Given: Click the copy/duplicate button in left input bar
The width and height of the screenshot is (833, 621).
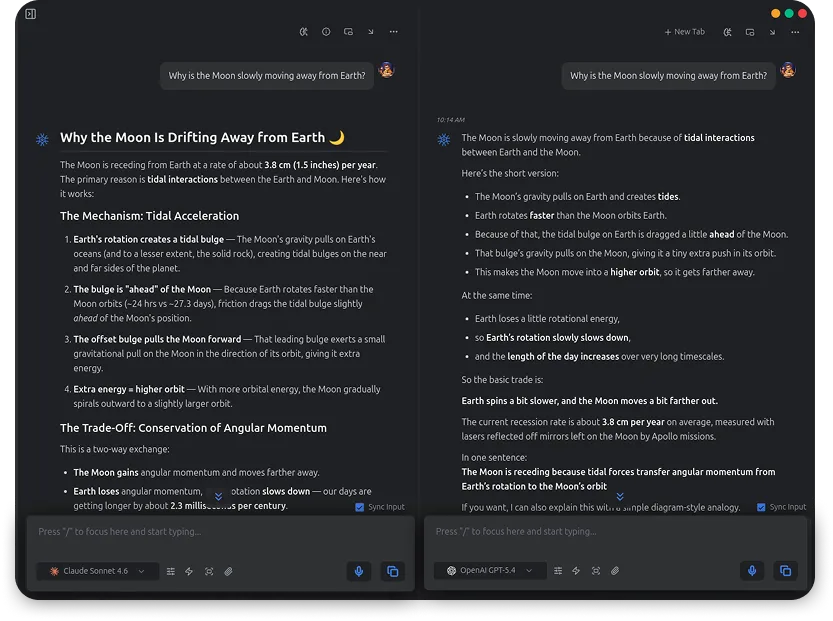Looking at the screenshot, I should pos(393,571).
